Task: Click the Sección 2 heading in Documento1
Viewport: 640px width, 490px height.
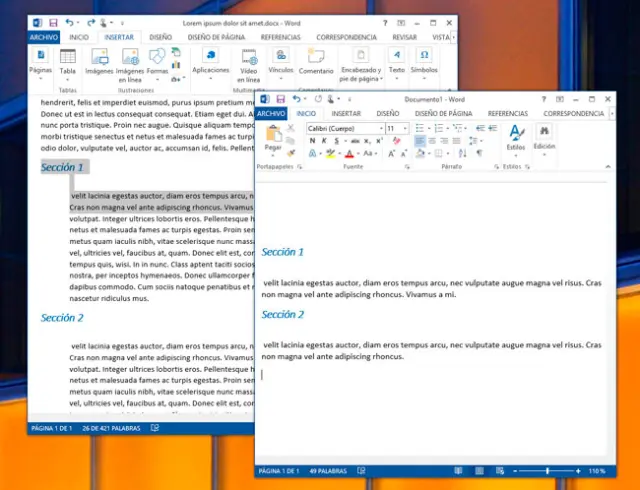Action: coord(283,315)
